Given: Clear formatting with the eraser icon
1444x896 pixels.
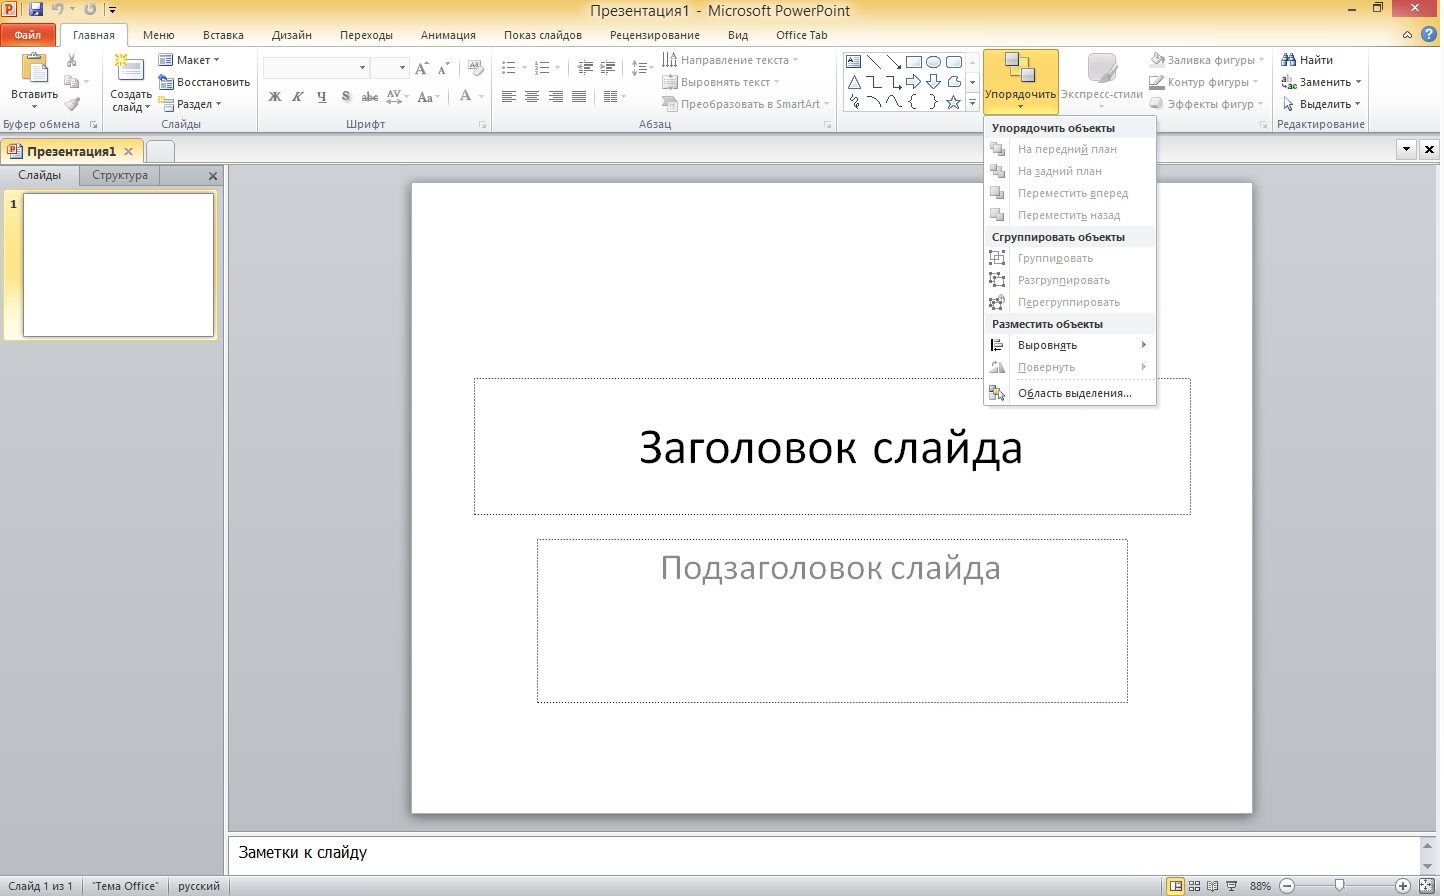Looking at the screenshot, I should pyautogui.click(x=476, y=68).
